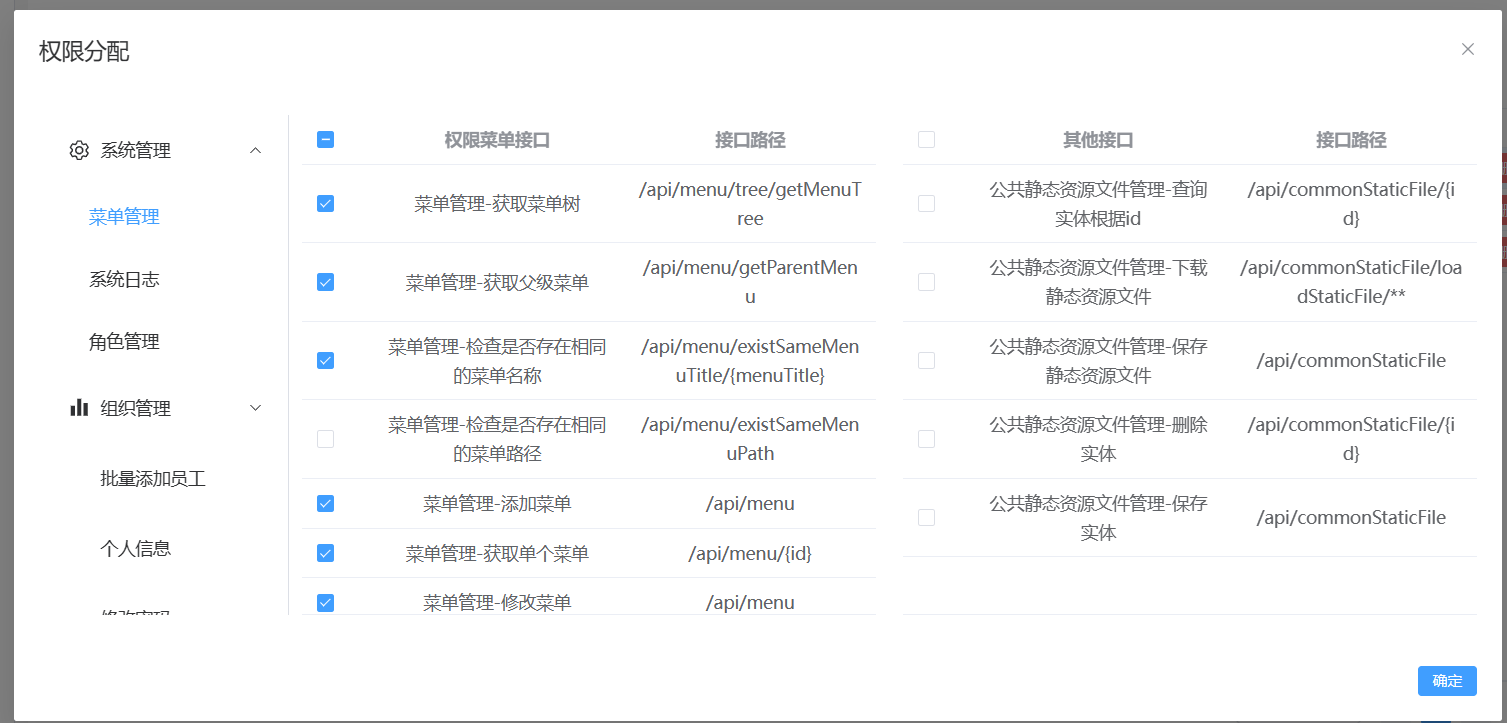Uncheck 菜单管理-添加菜单 checkbox
The image size is (1507, 723).
click(325, 503)
